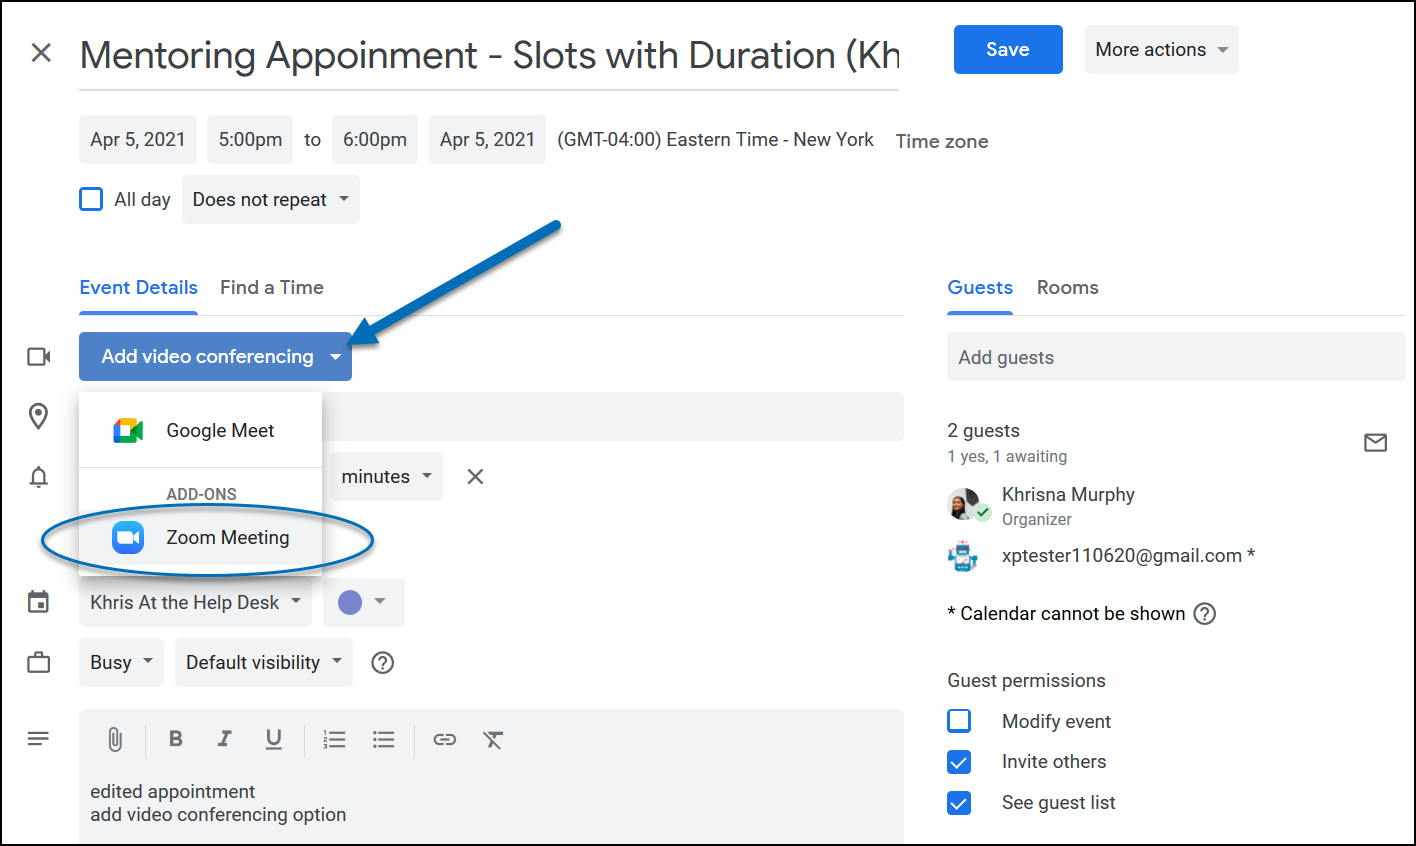Click the Add guests input field
The image size is (1416, 846).
[1175, 357]
